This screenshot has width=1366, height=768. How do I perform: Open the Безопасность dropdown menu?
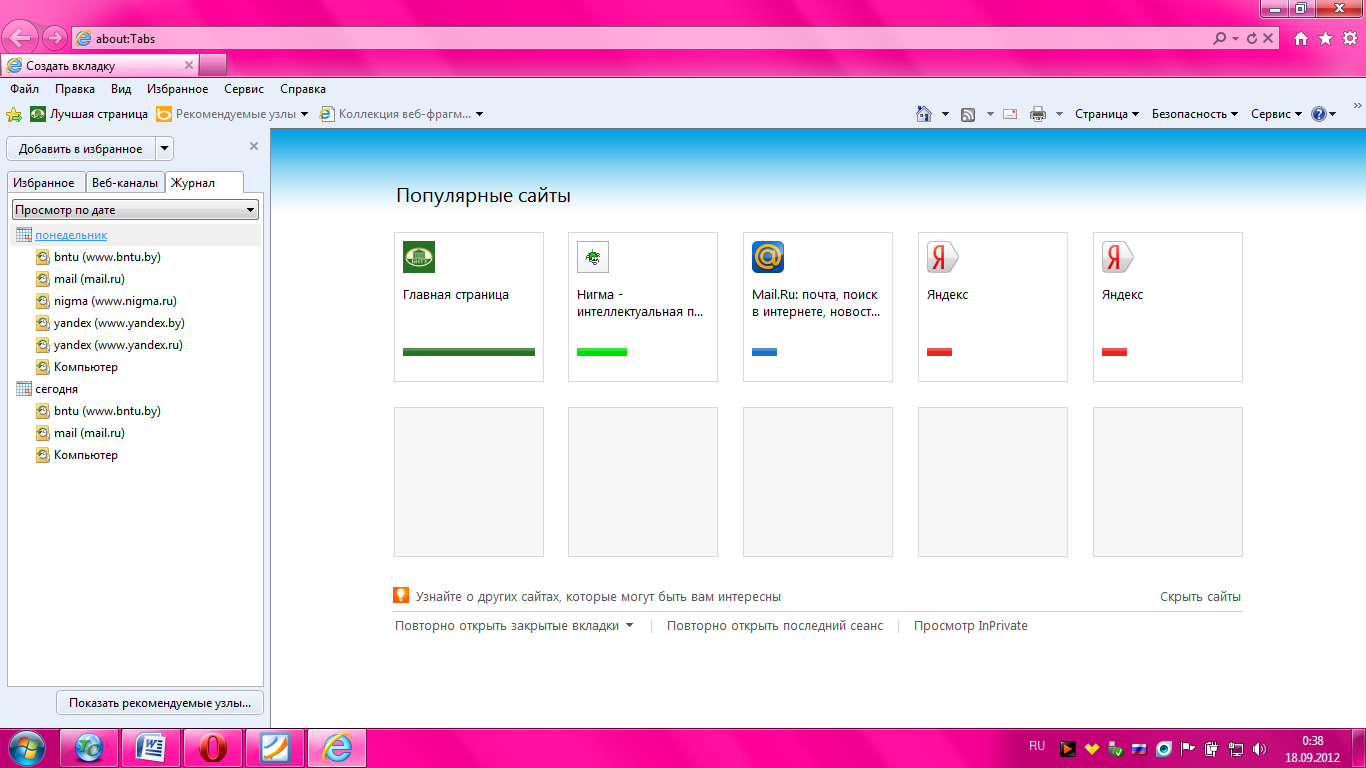pos(1195,114)
